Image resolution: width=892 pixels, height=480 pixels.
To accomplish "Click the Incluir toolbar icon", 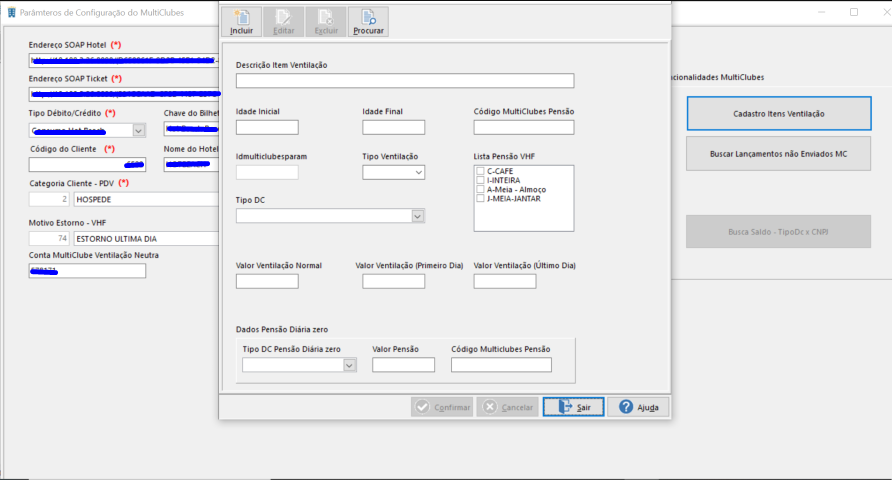I will [241, 22].
